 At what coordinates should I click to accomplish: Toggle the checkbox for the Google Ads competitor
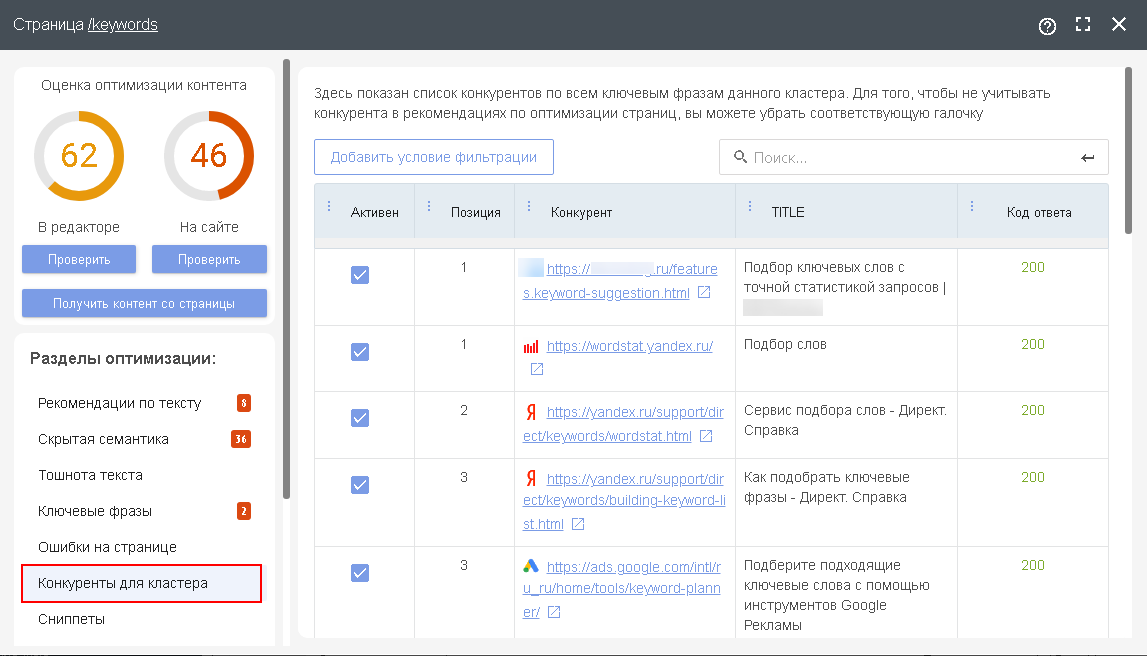pyautogui.click(x=360, y=572)
